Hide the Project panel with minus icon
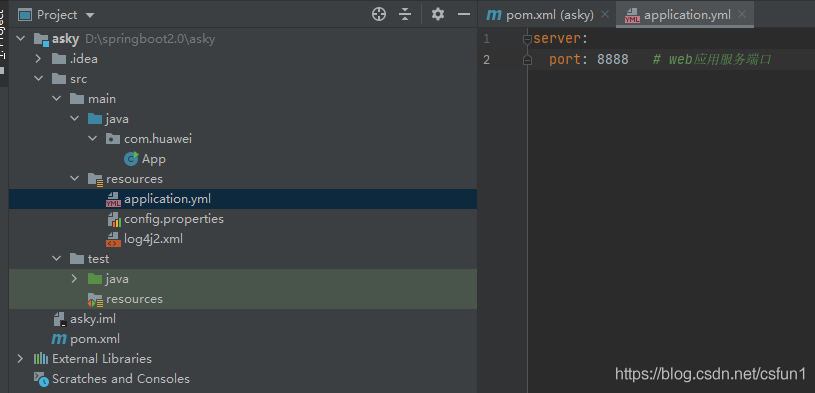The width and height of the screenshot is (815, 393). (x=464, y=15)
